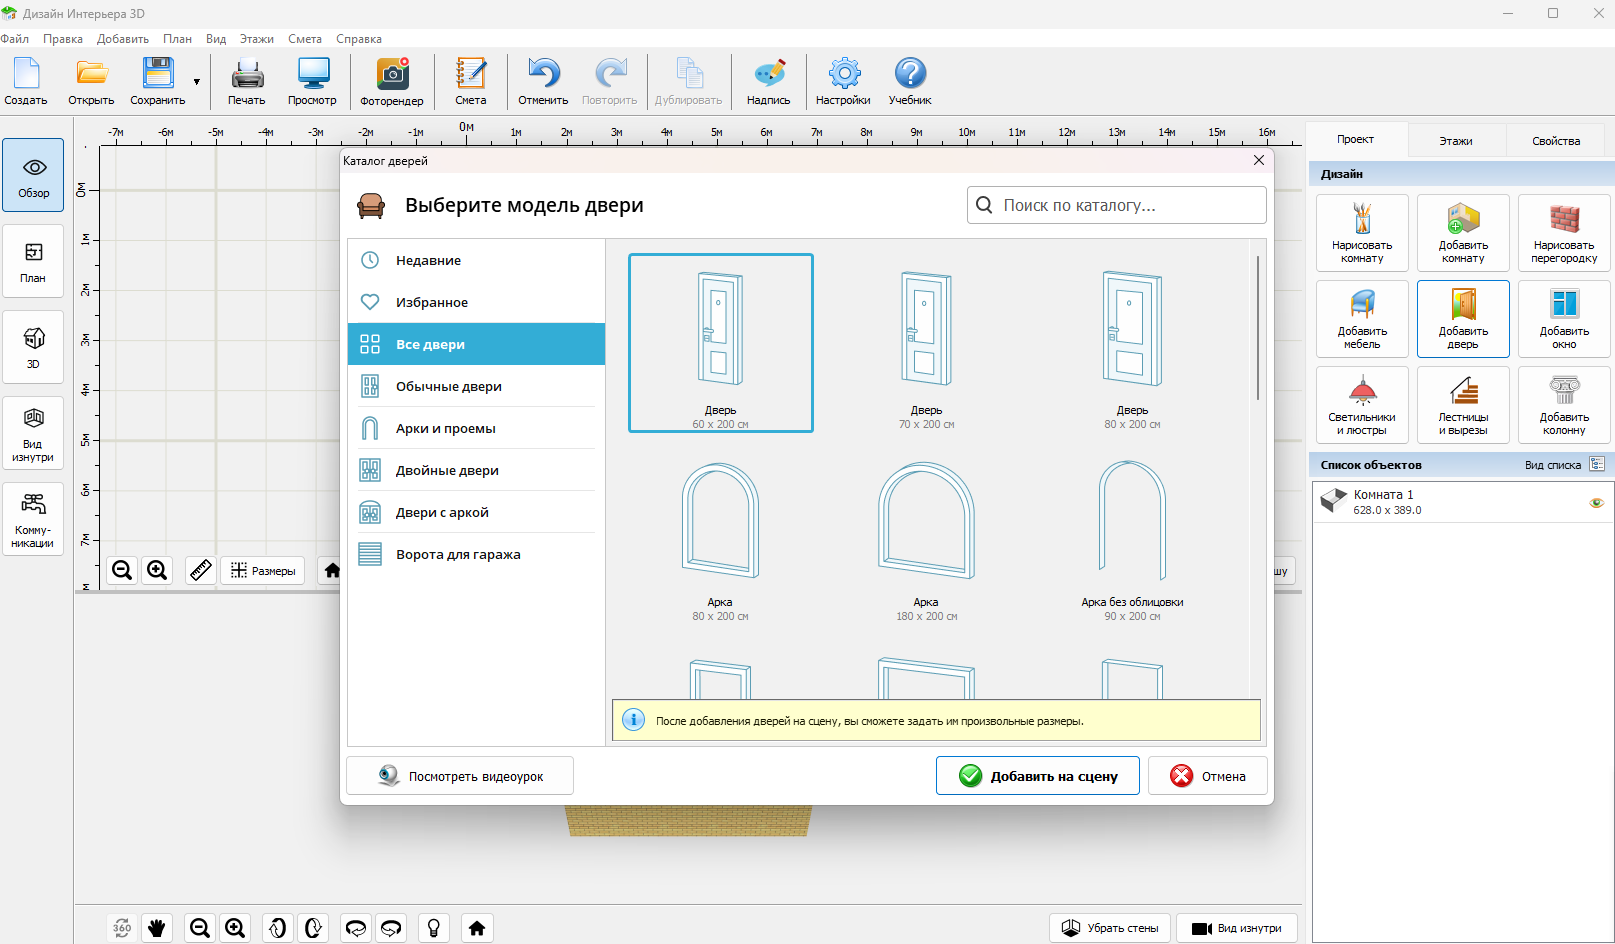Click Посмотреть видеоурок button
Image resolution: width=1615 pixels, height=944 pixels.
coord(460,776)
